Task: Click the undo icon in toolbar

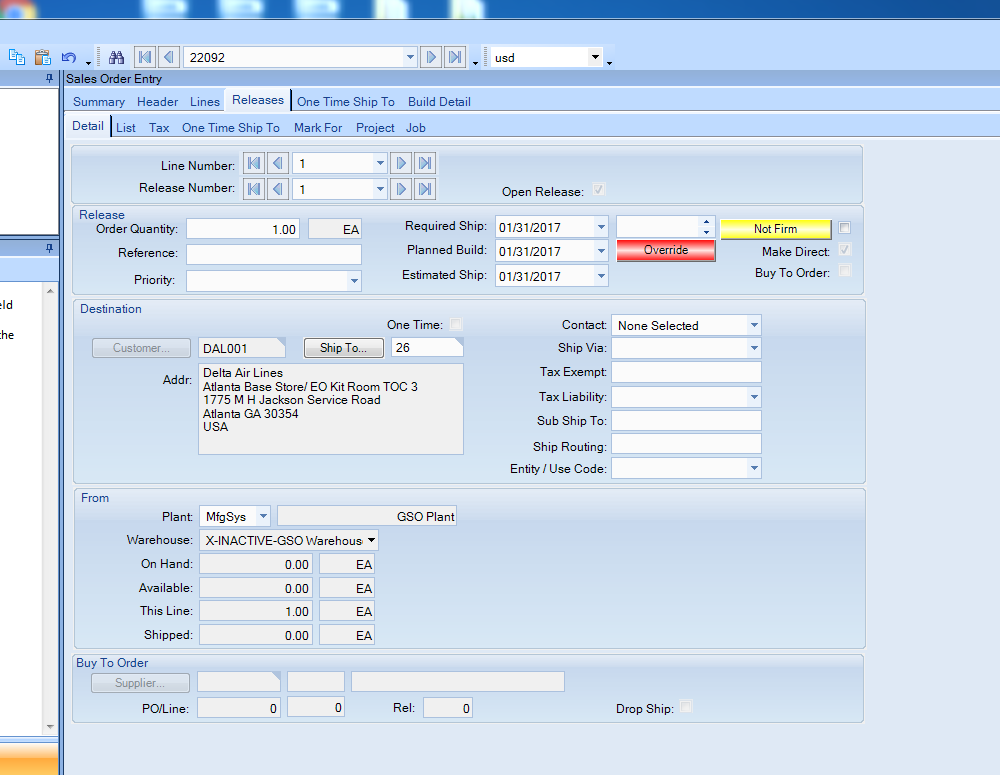Action: [x=69, y=58]
